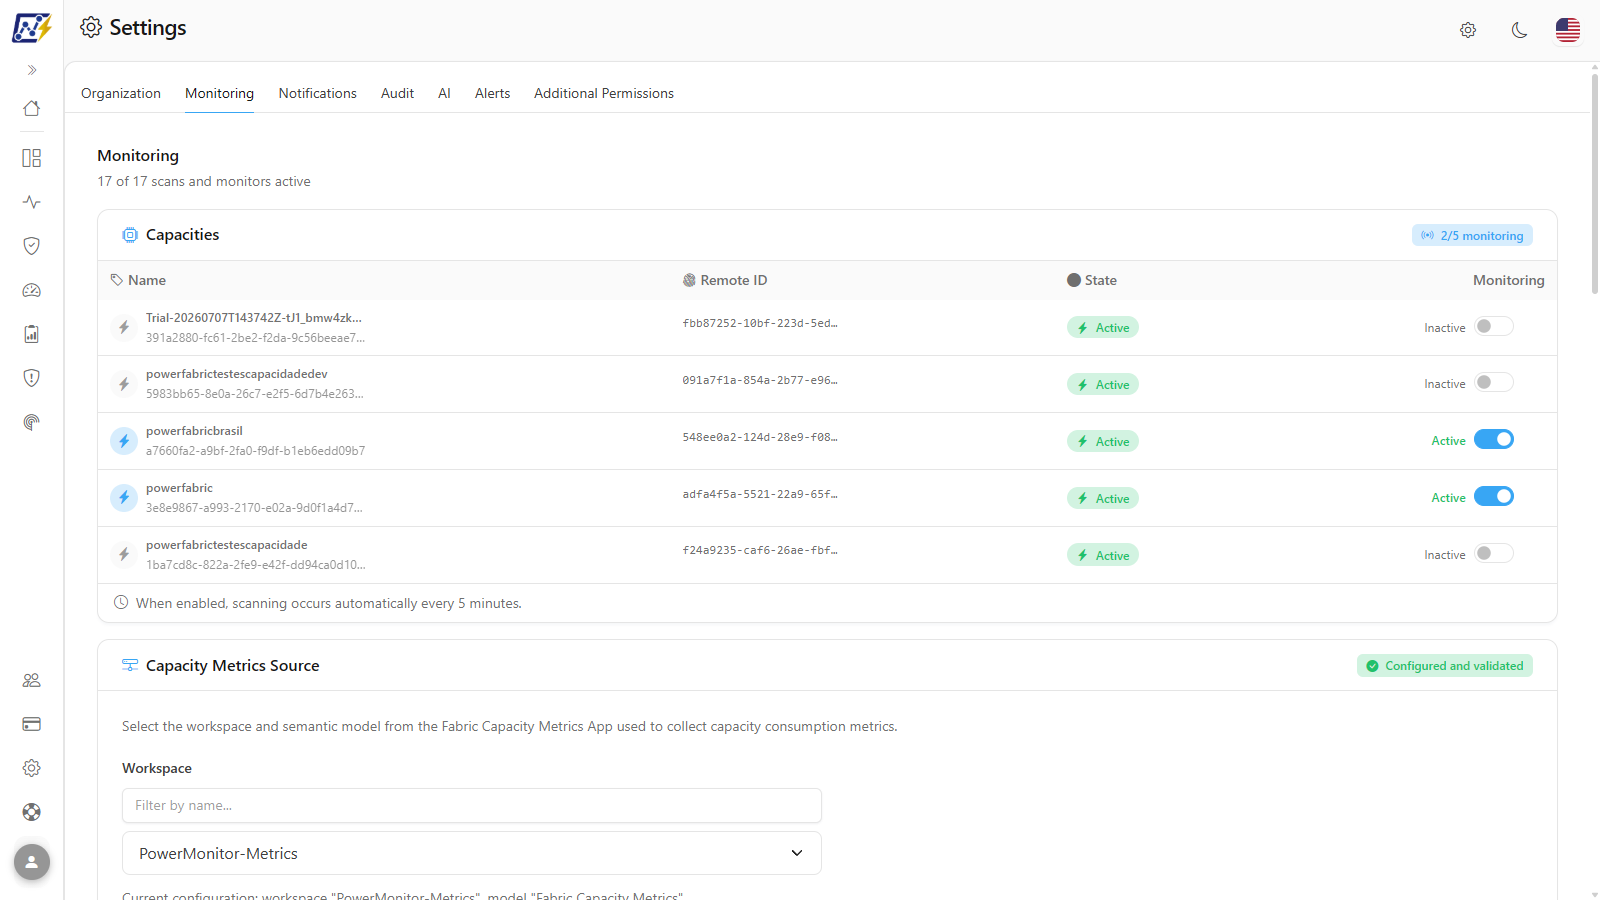Open the fingerprint icon in the sidebar
Image resolution: width=1600 pixels, height=900 pixels.
point(32,422)
